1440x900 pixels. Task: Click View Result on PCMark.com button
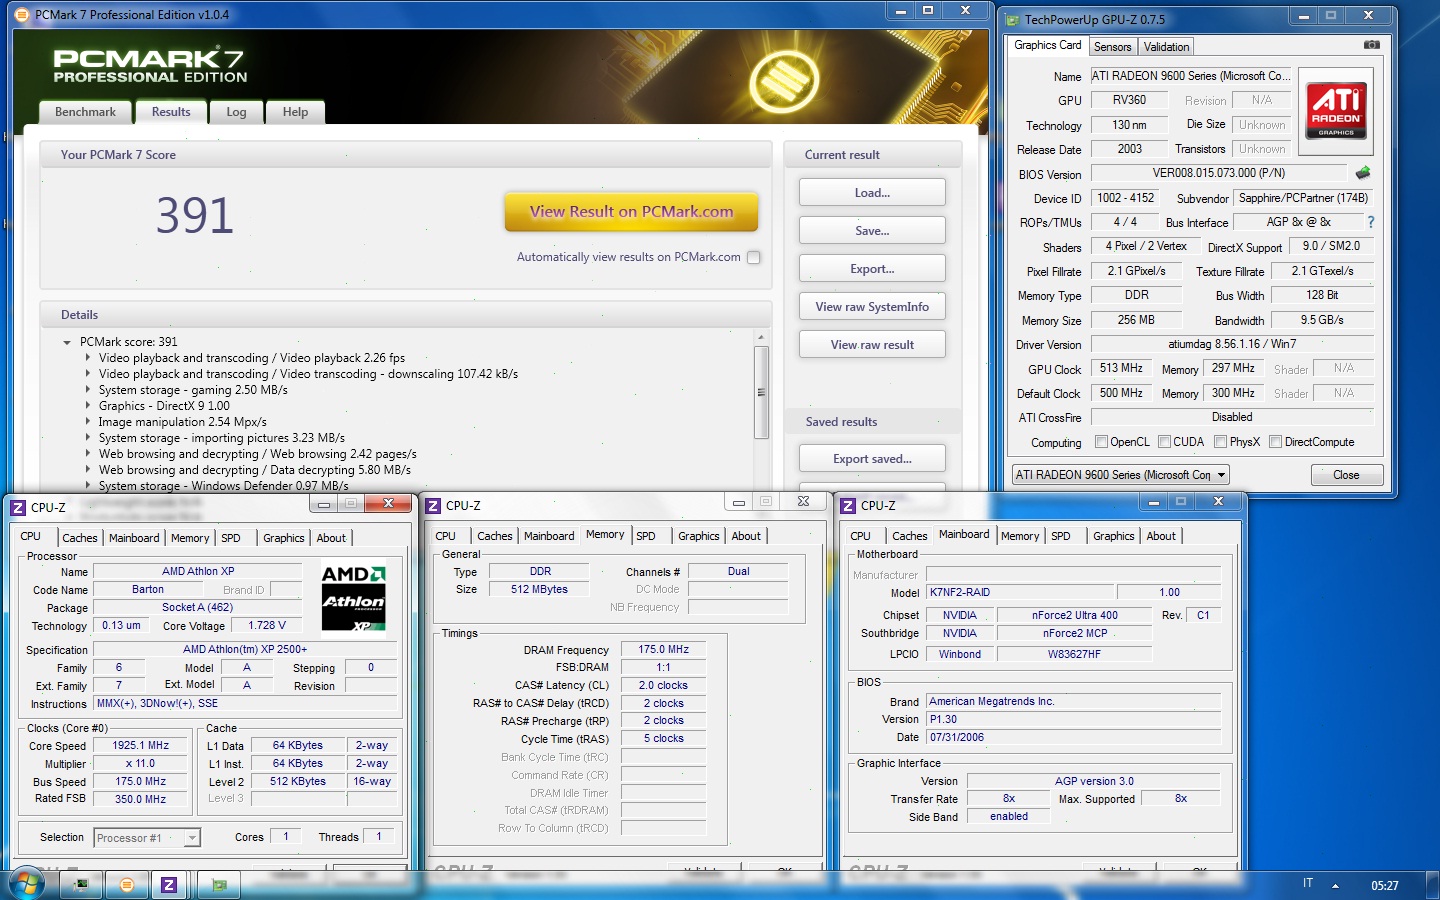pyautogui.click(x=631, y=212)
